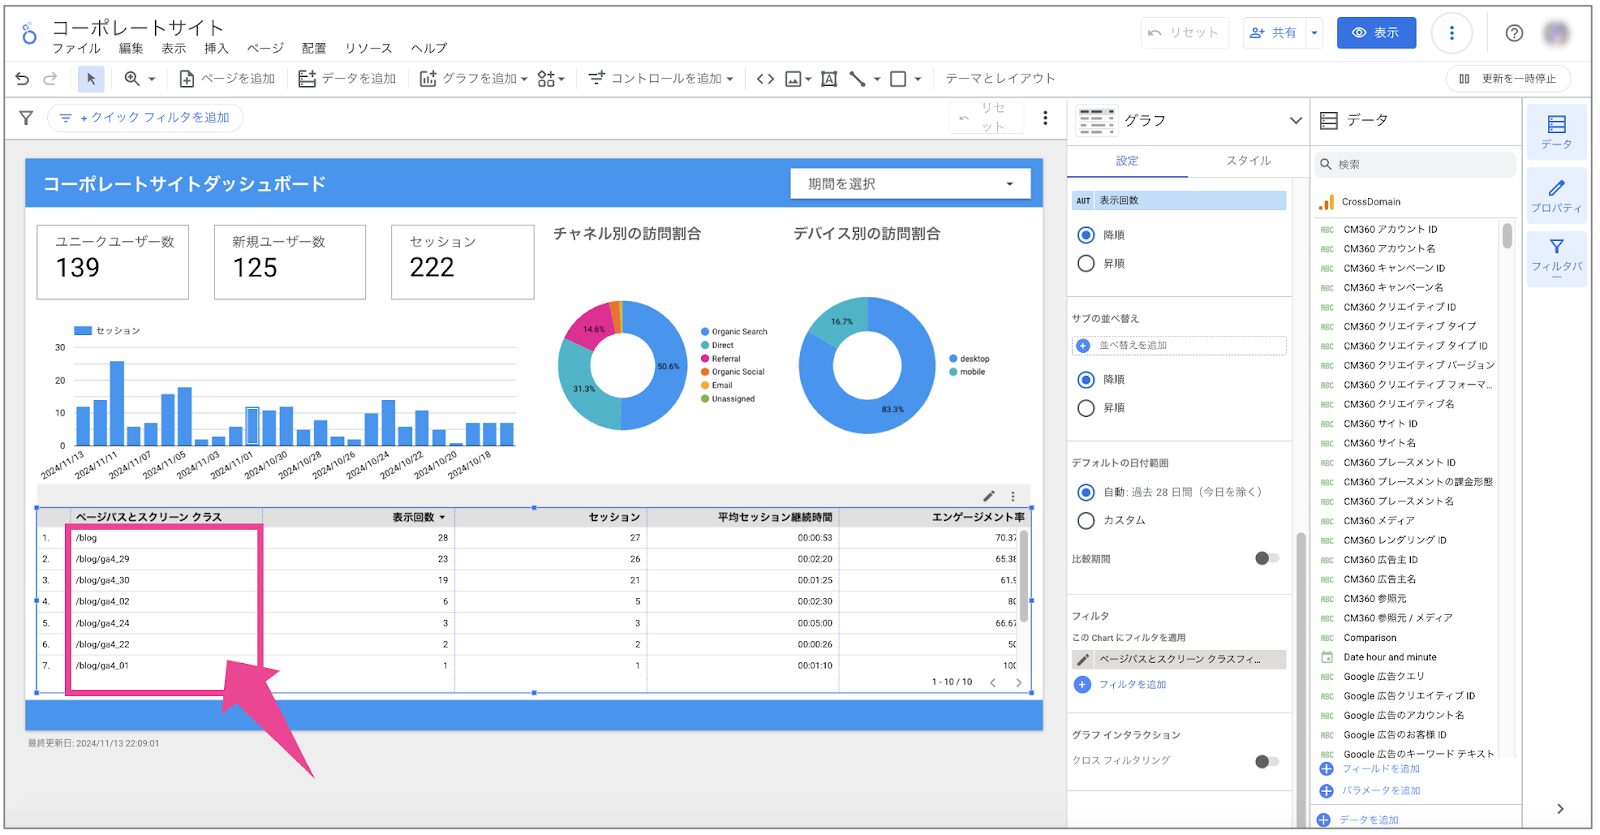Open the shape tool dropdown arrow
1600x835 pixels.
click(918, 78)
